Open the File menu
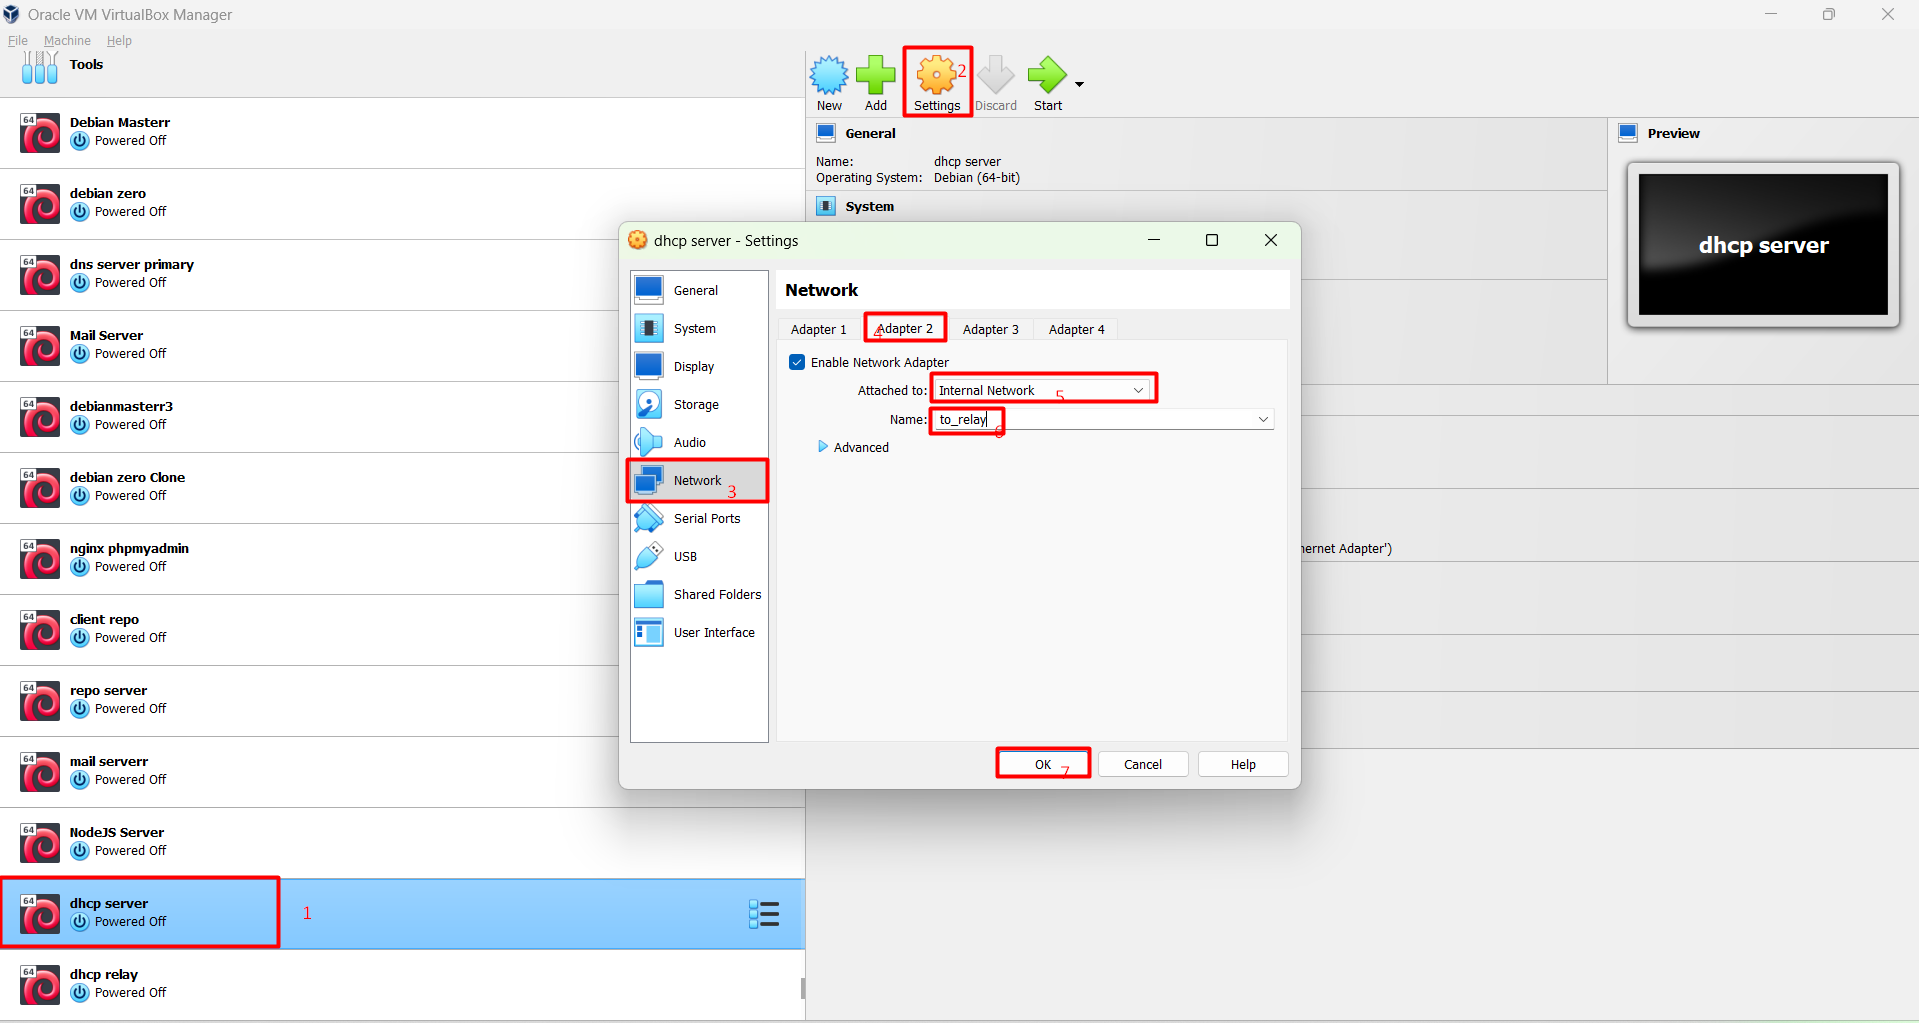The image size is (1919, 1023). click(x=18, y=41)
